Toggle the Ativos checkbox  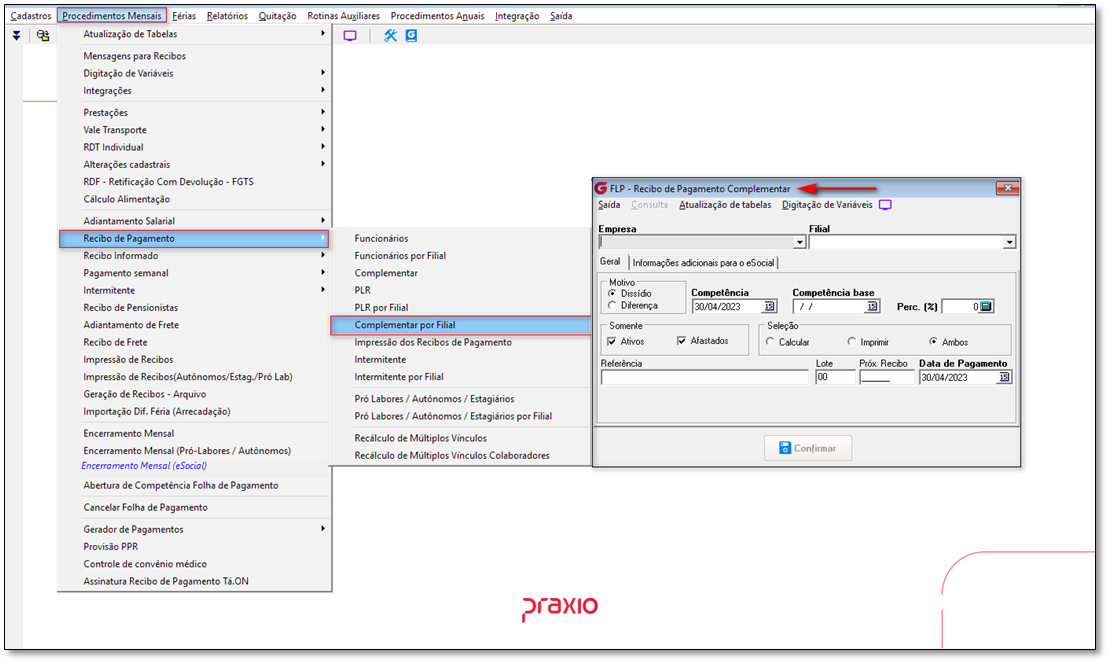click(x=612, y=342)
